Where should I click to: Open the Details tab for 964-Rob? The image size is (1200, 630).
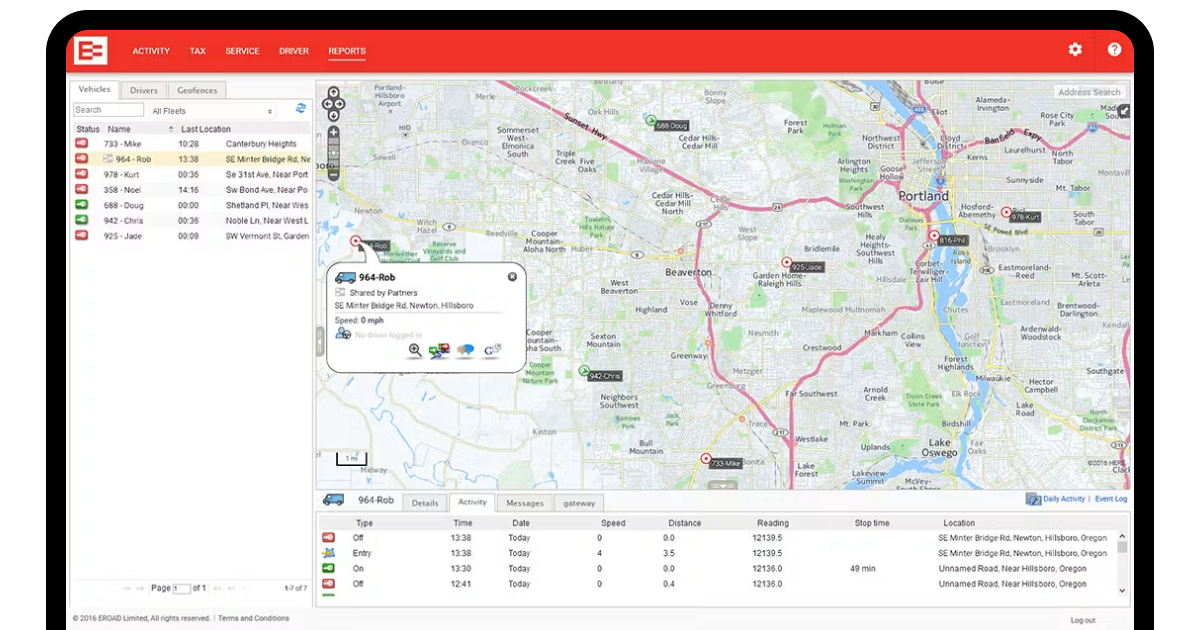[x=425, y=503]
